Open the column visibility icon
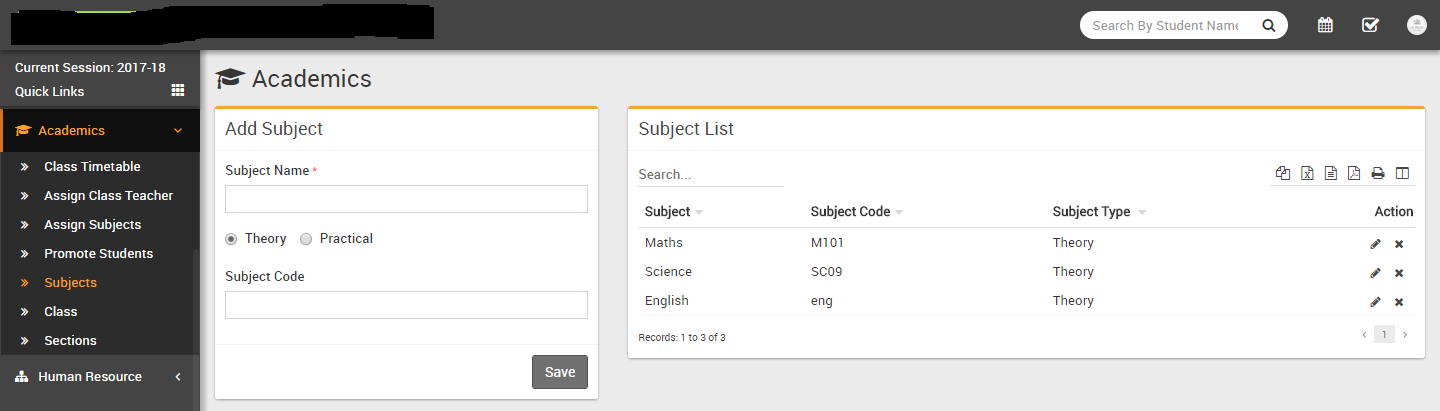The image size is (1440, 411). [x=1402, y=173]
